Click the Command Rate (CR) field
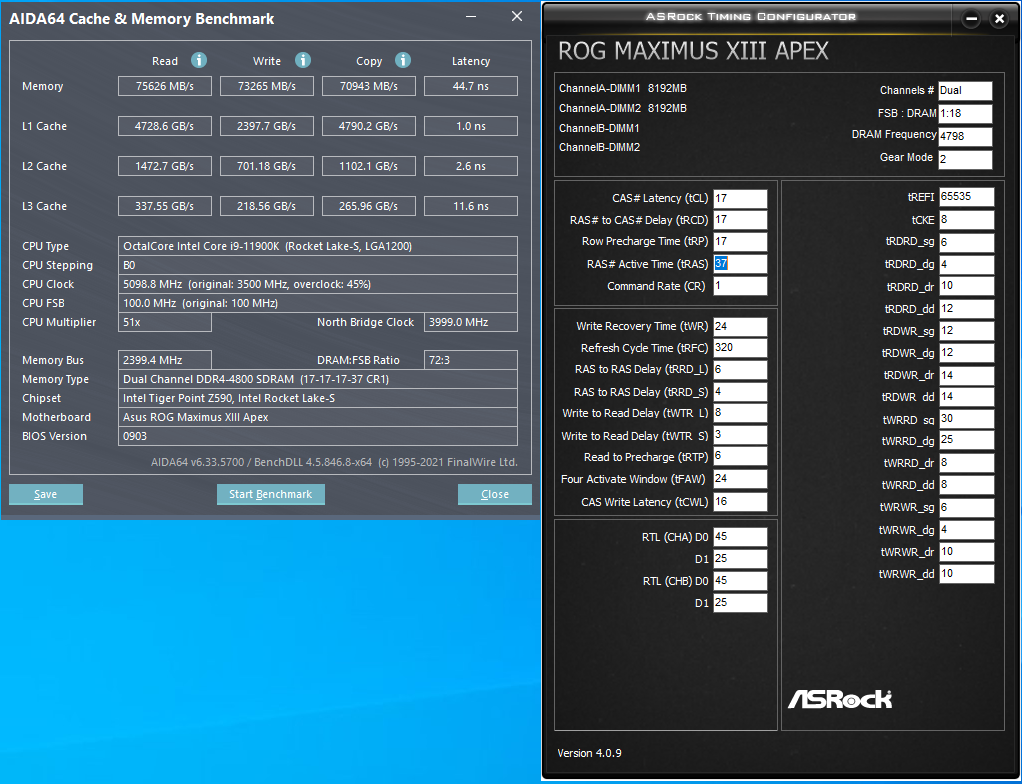The height and width of the screenshot is (784, 1022). point(740,285)
